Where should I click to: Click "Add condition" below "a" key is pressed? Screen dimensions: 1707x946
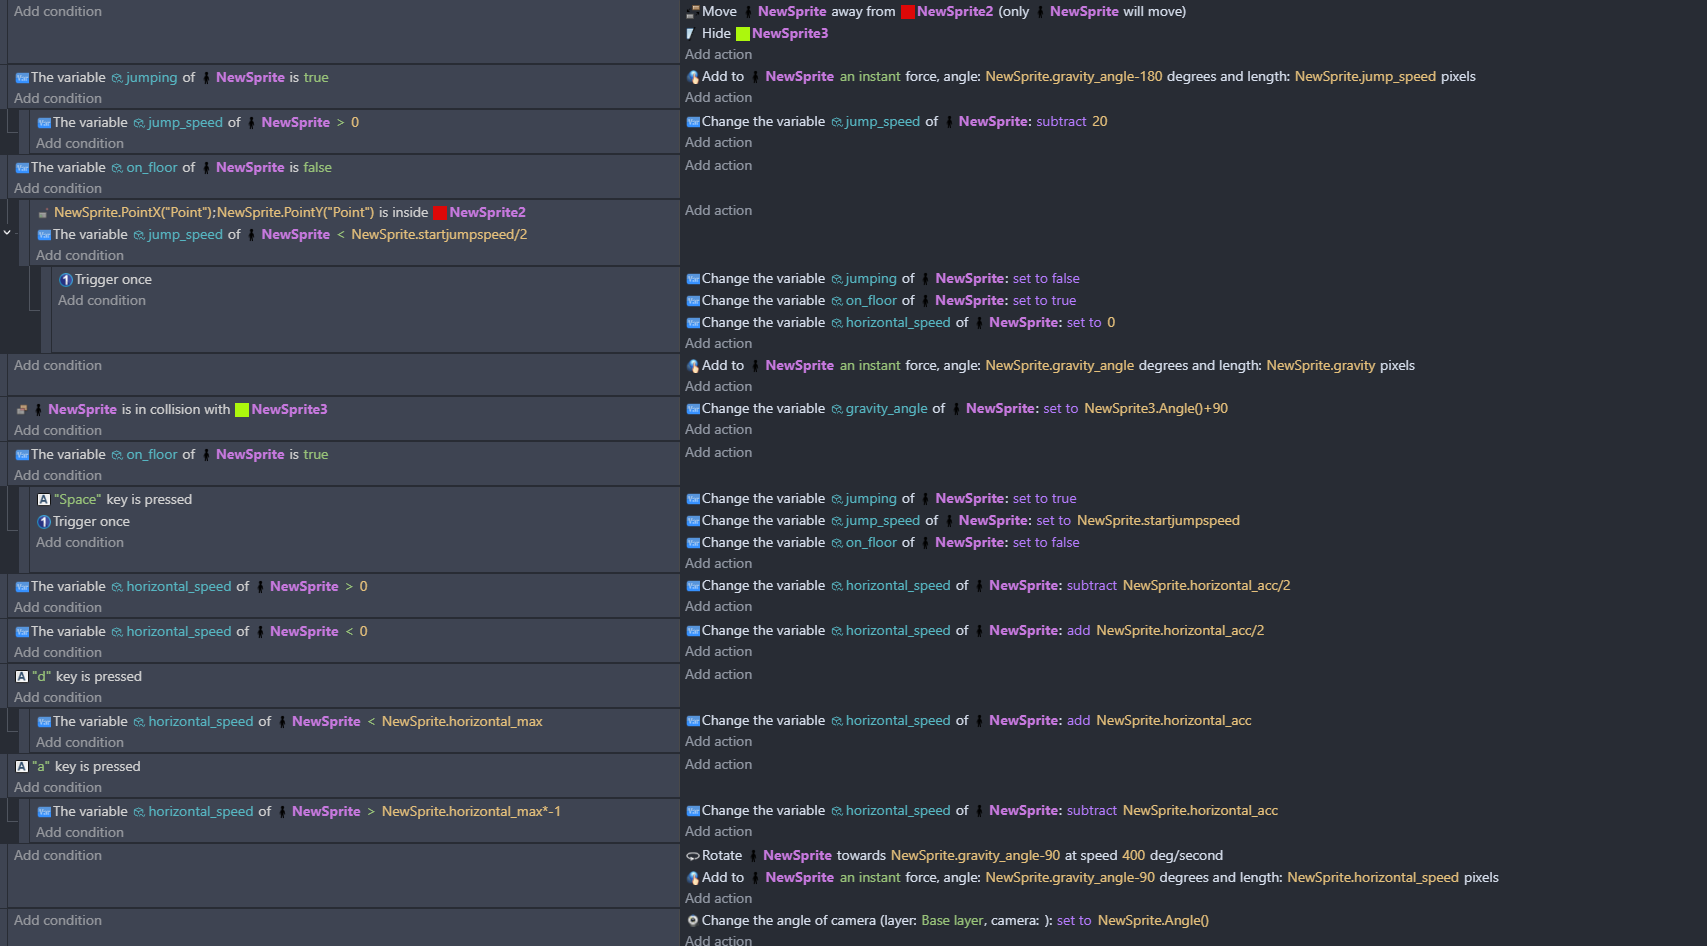(58, 788)
